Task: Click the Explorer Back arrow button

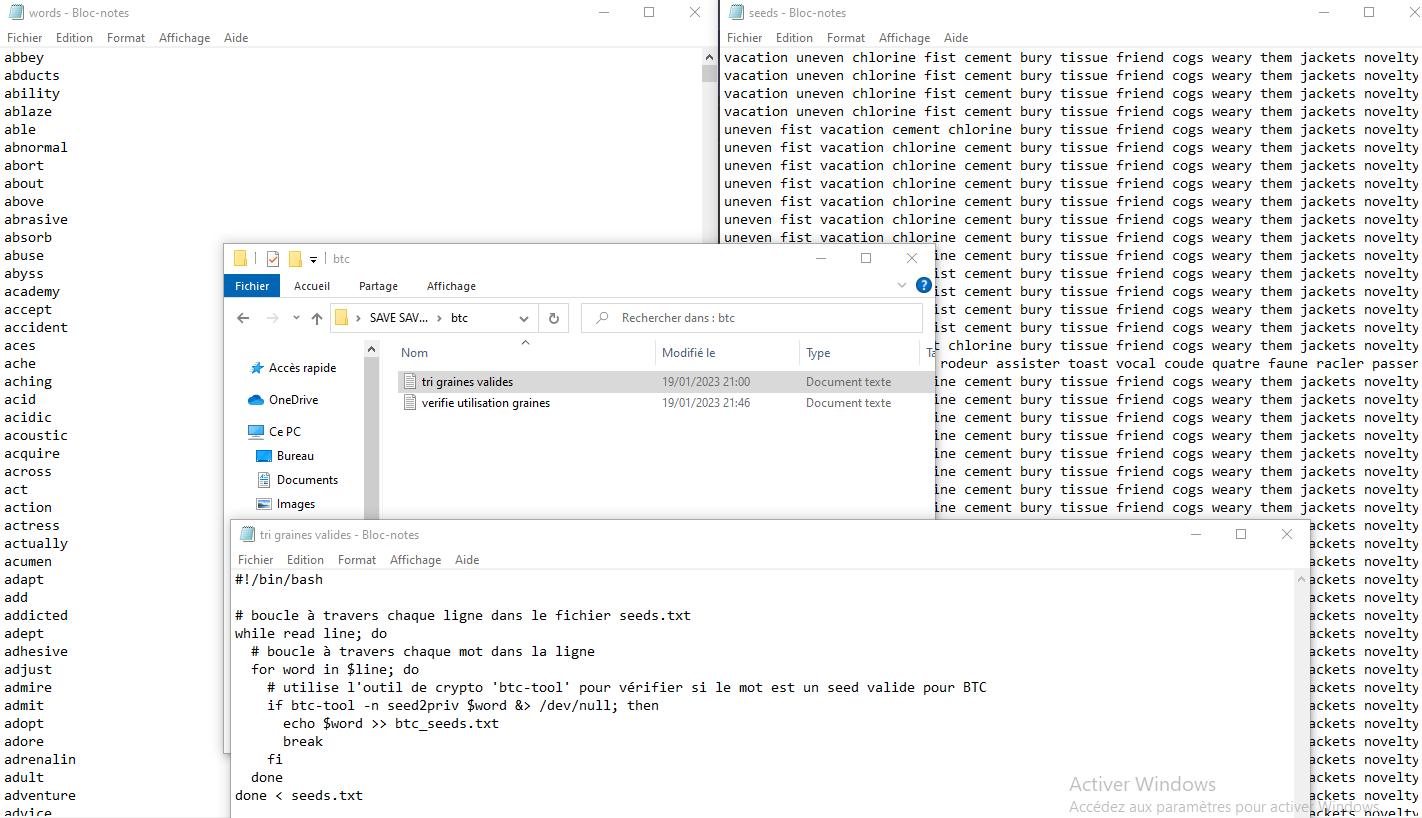Action: click(x=243, y=318)
